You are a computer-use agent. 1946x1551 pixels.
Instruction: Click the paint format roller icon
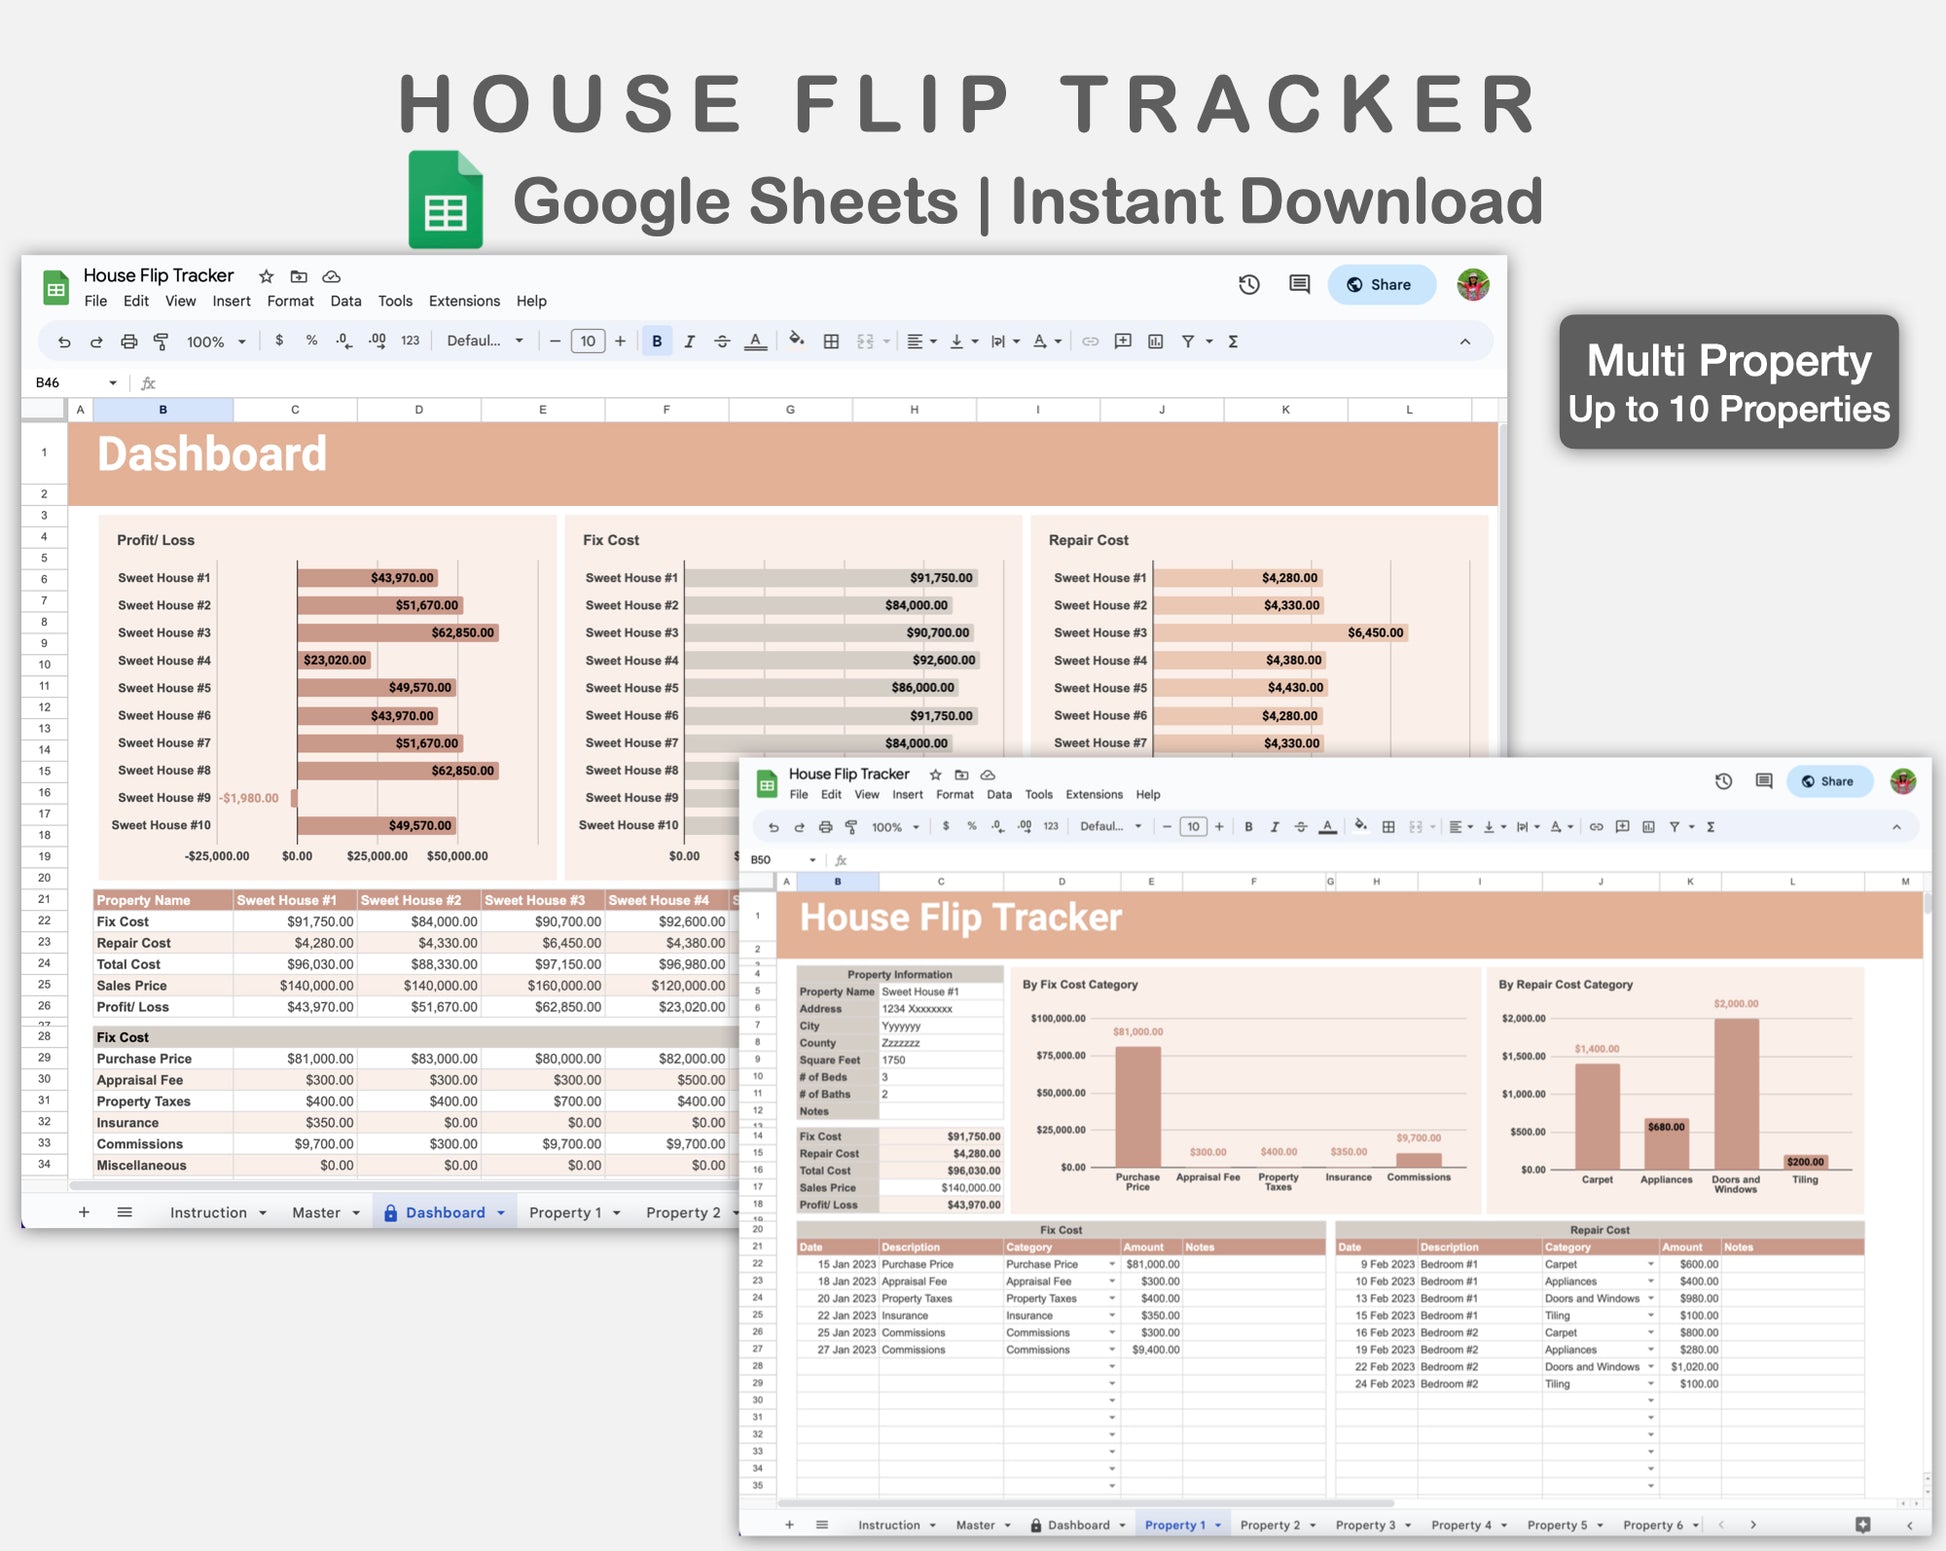coord(161,342)
